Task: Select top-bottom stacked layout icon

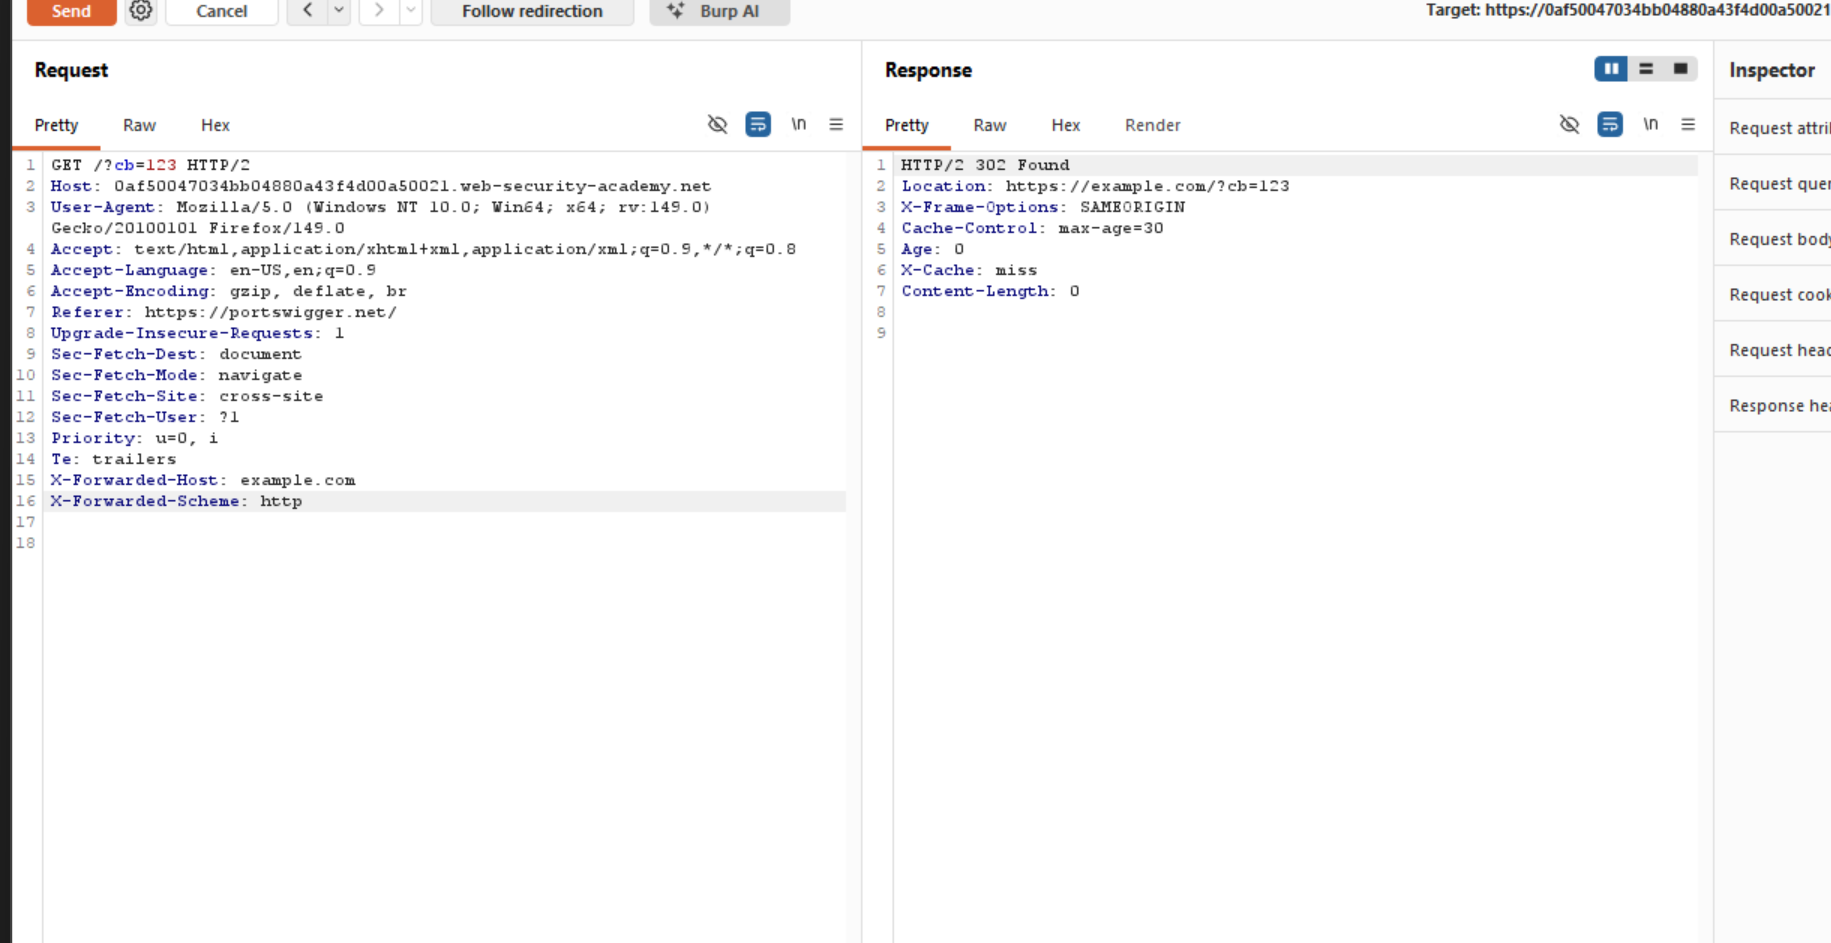Action: [1646, 69]
